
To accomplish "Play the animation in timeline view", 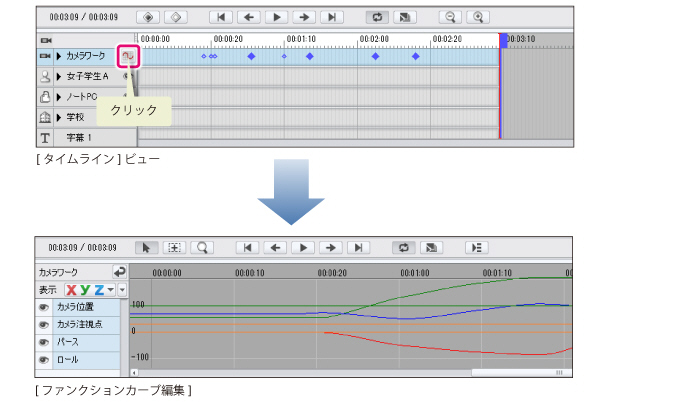I will coord(276,17).
